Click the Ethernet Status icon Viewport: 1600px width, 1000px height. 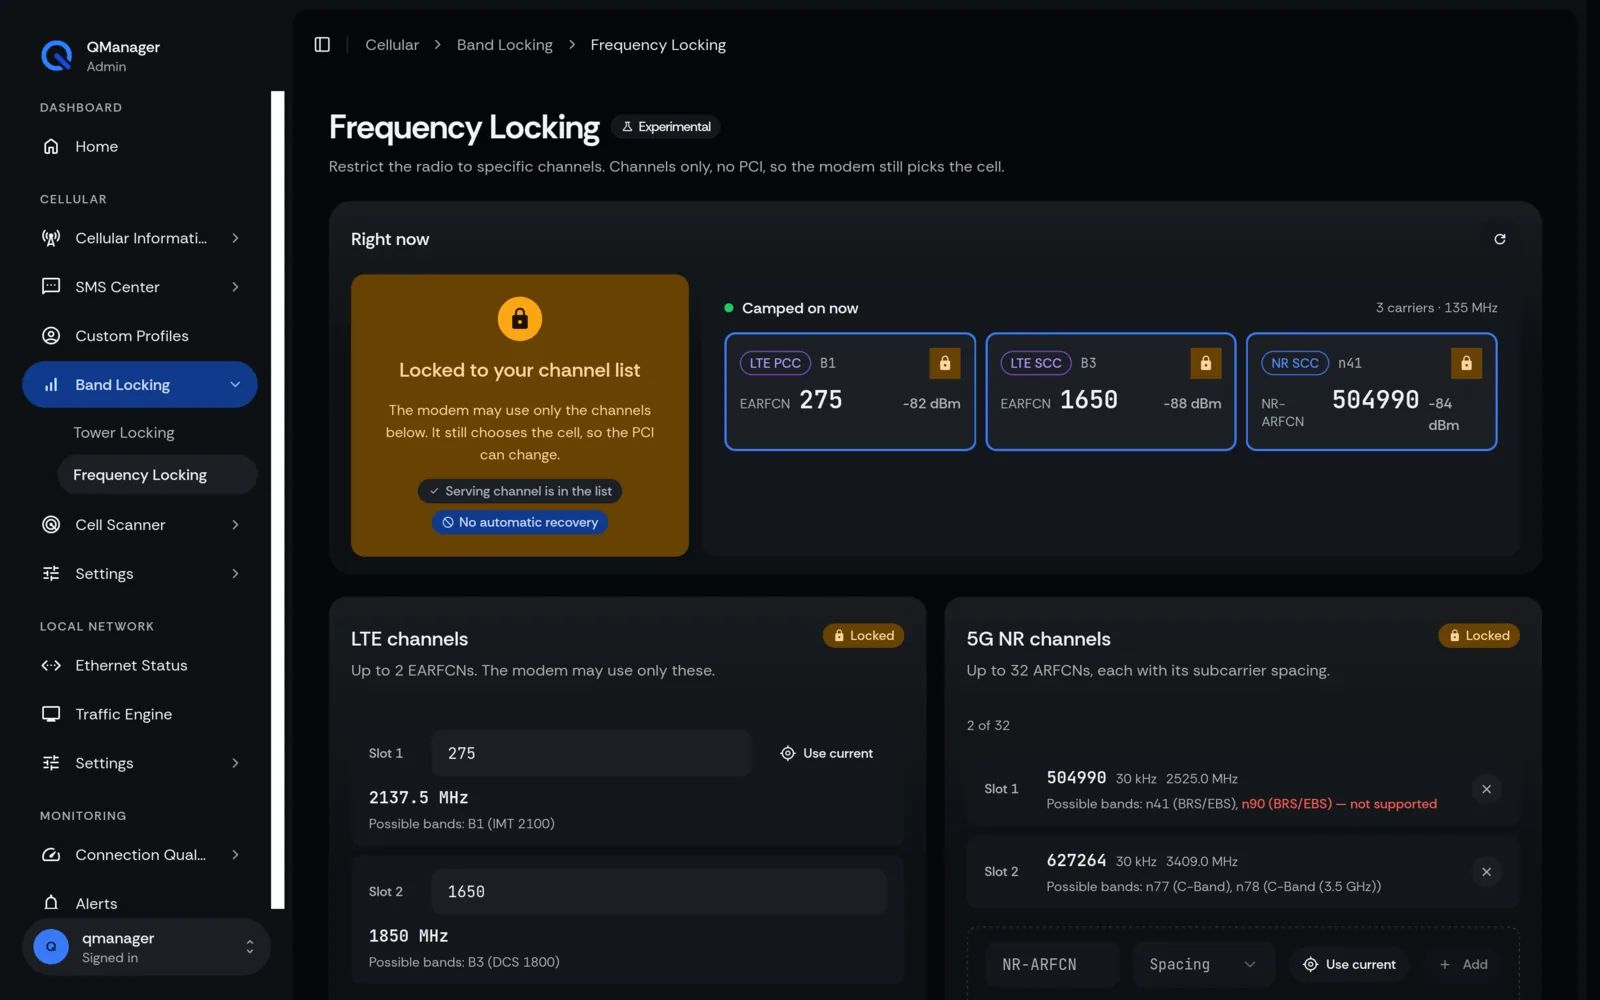point(51,666)
